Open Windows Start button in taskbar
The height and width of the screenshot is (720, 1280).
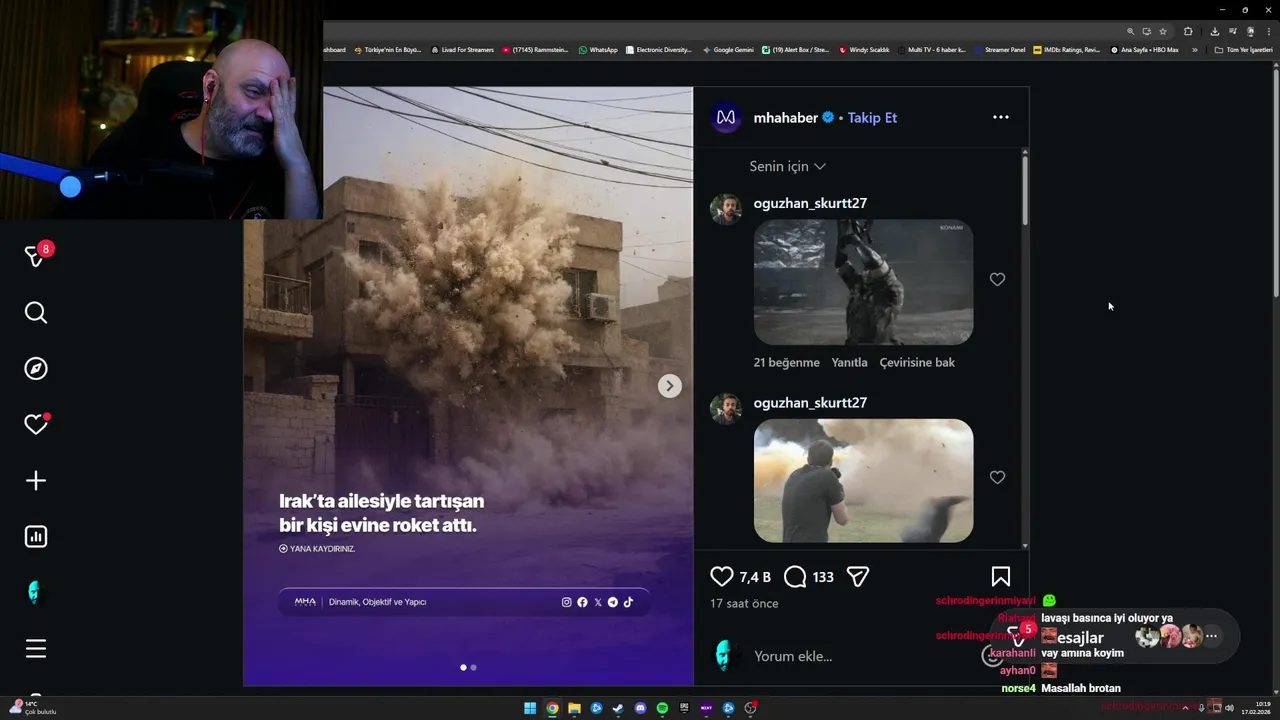pyautogui.click(x=530, y=708)
